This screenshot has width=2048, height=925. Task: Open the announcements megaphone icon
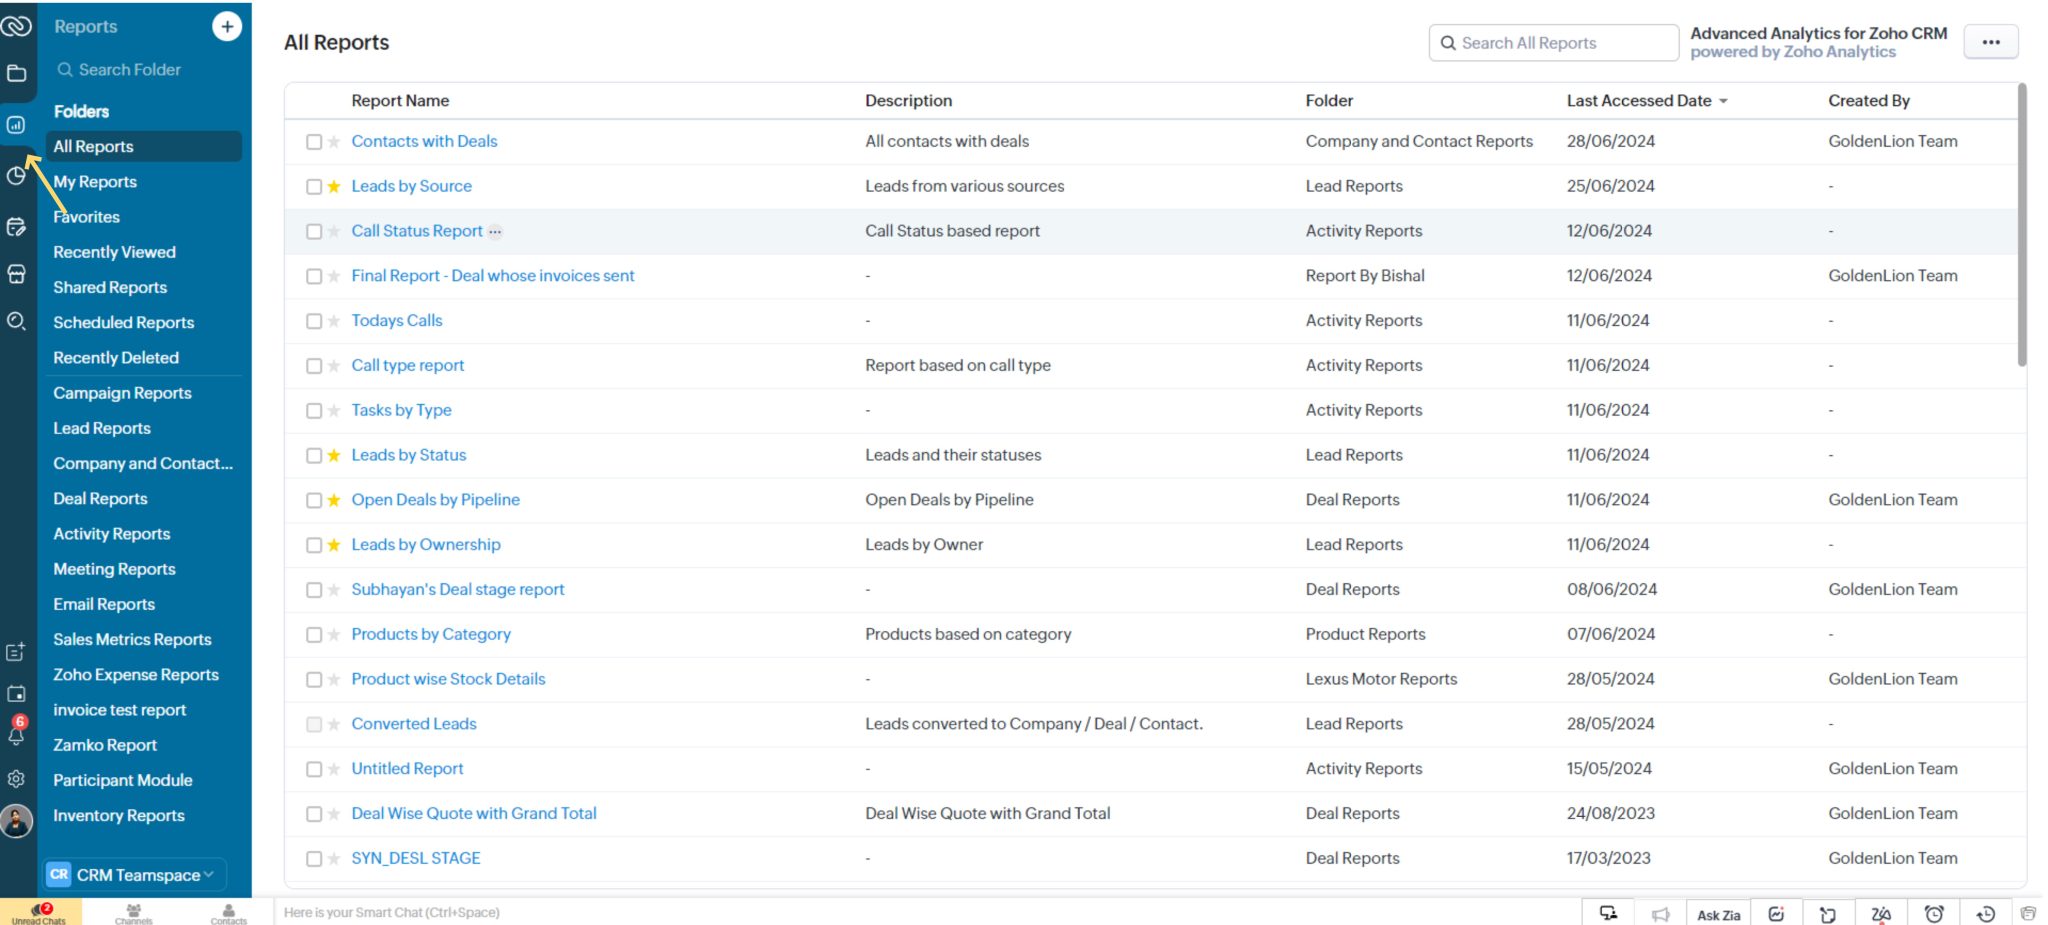(1661, 913)
